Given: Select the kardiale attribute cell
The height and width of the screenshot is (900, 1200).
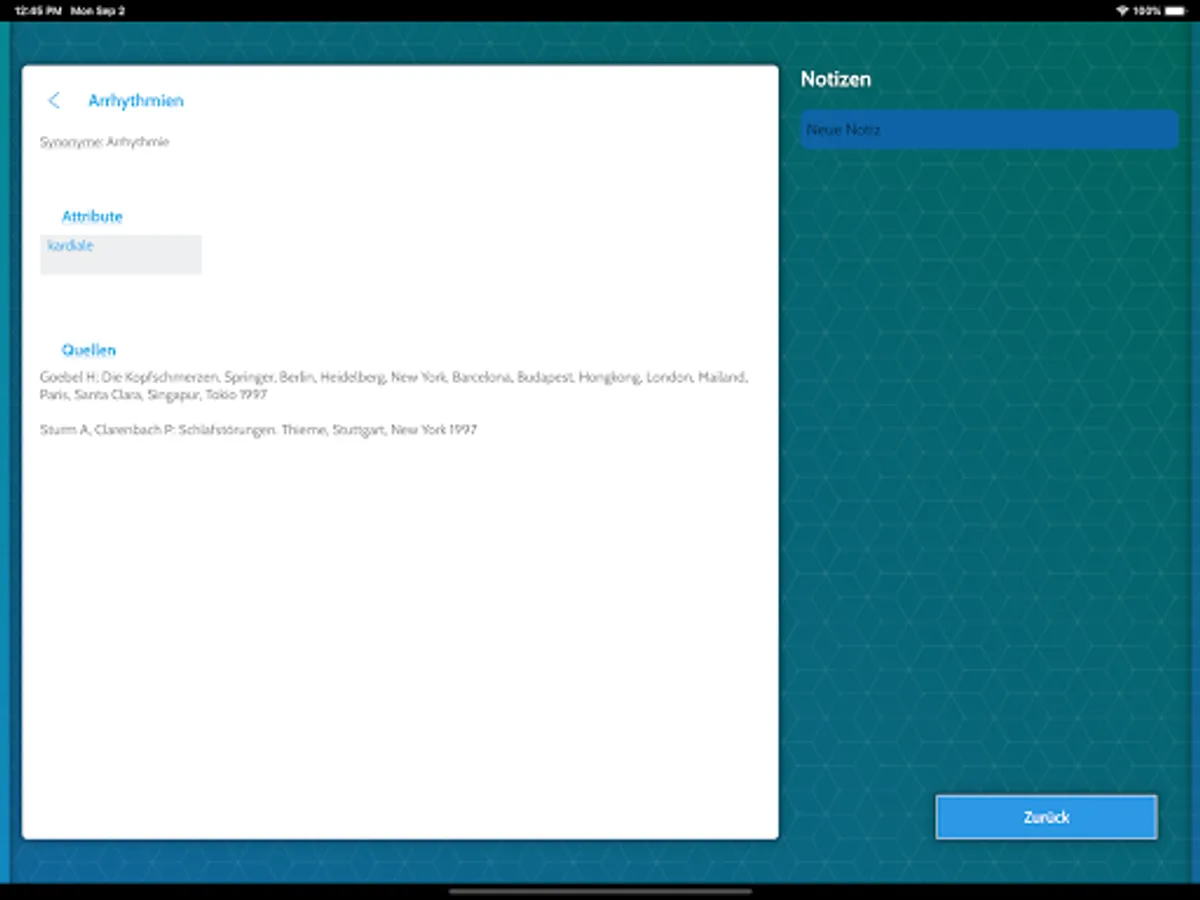Looking at the screenshot, I should click(x=121, y=254).
